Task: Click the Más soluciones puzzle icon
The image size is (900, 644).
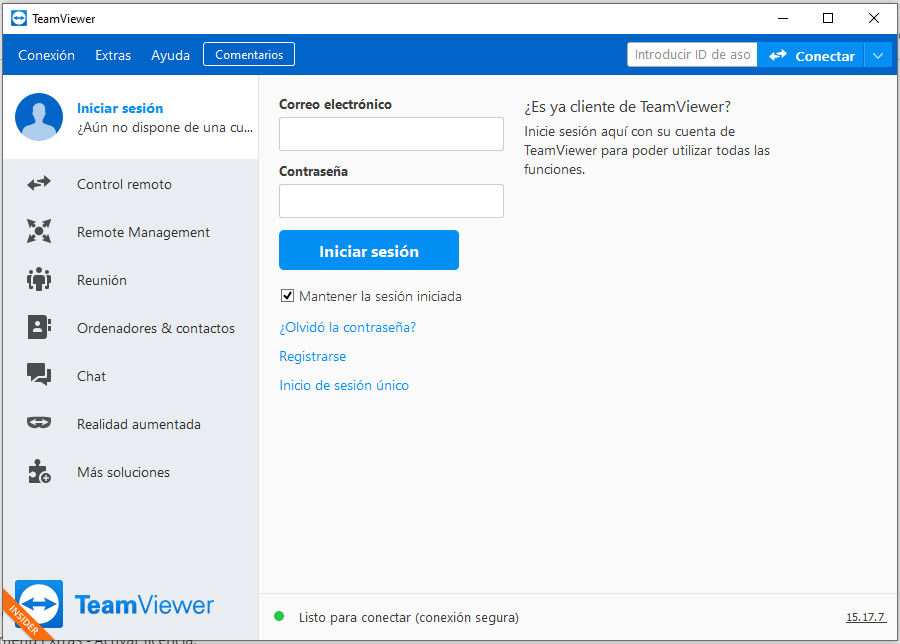Action: coord(39,471)
